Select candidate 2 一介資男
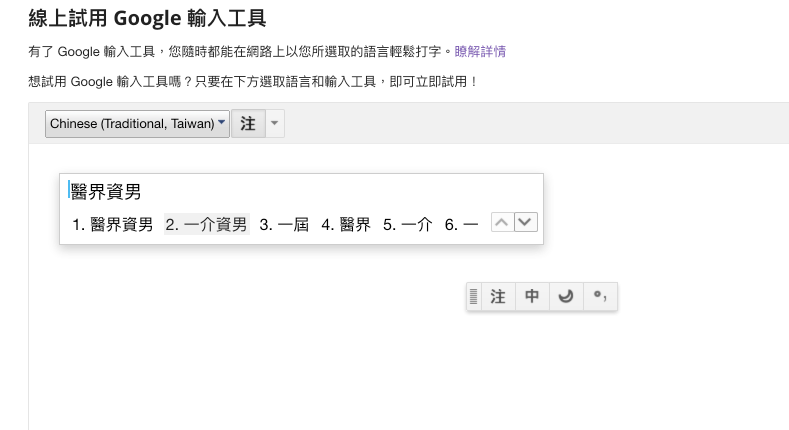The height and width of the screenshot is (430, 789). click(206, 225)
